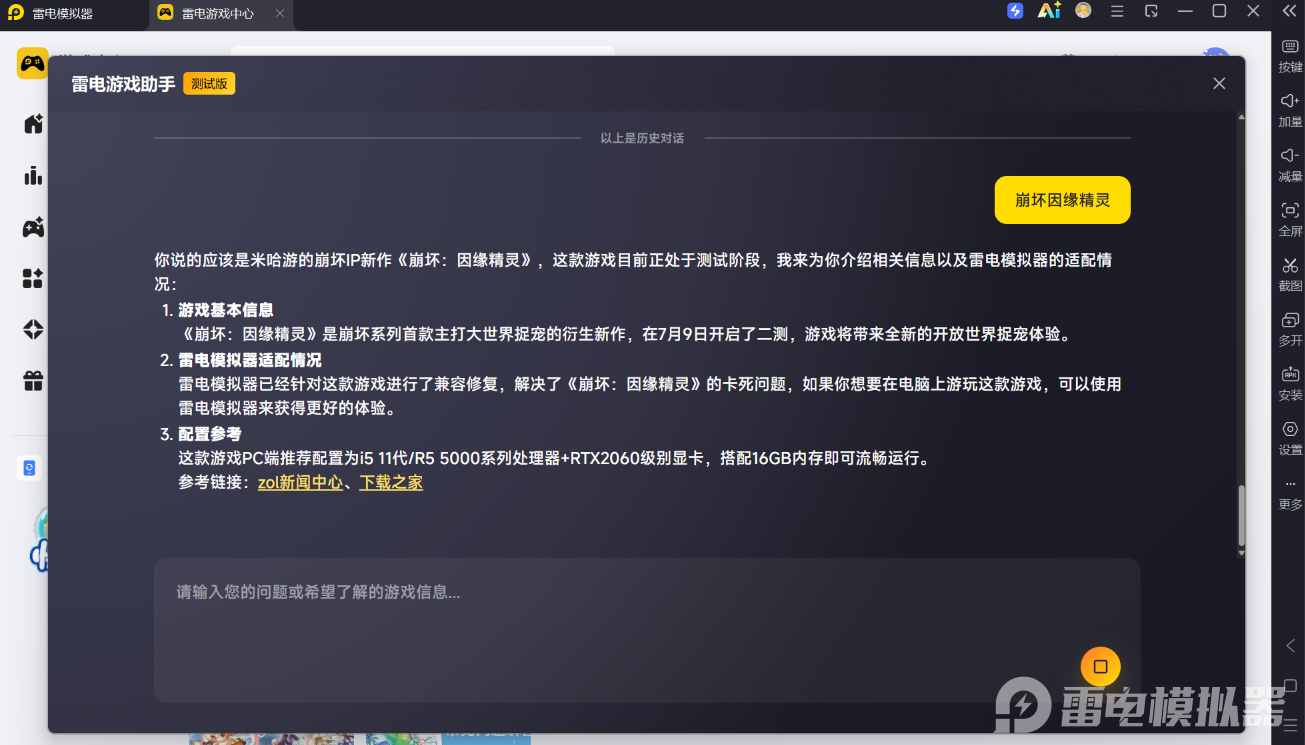This screenshot has height=745, width=1305.
Task: Click the blue lightning bolt icon in title bar
Action: 1015,11
